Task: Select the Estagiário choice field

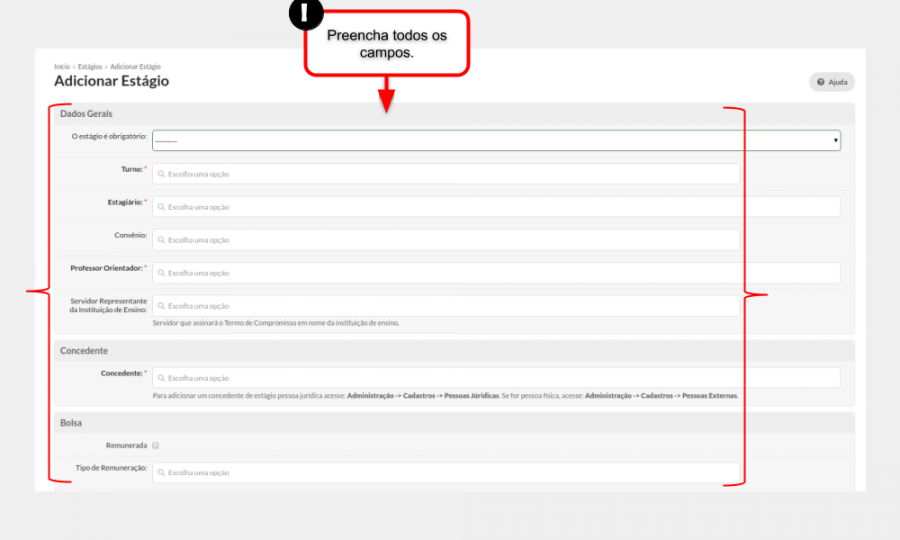Action: pyautogui.click(x=496, y=207)
